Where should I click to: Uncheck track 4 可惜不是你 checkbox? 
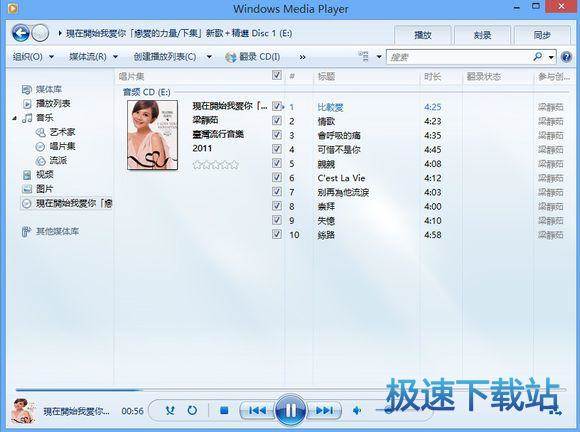click(277, 149)
